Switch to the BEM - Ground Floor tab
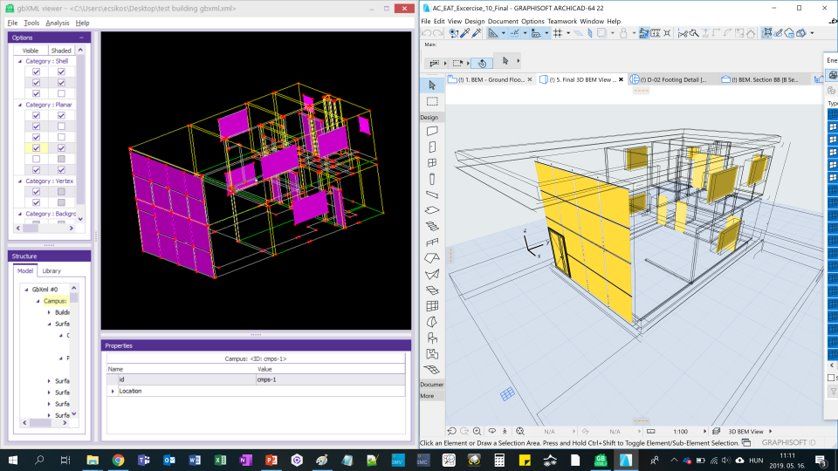This screenshot has width=838, height=471. point(490,79)
